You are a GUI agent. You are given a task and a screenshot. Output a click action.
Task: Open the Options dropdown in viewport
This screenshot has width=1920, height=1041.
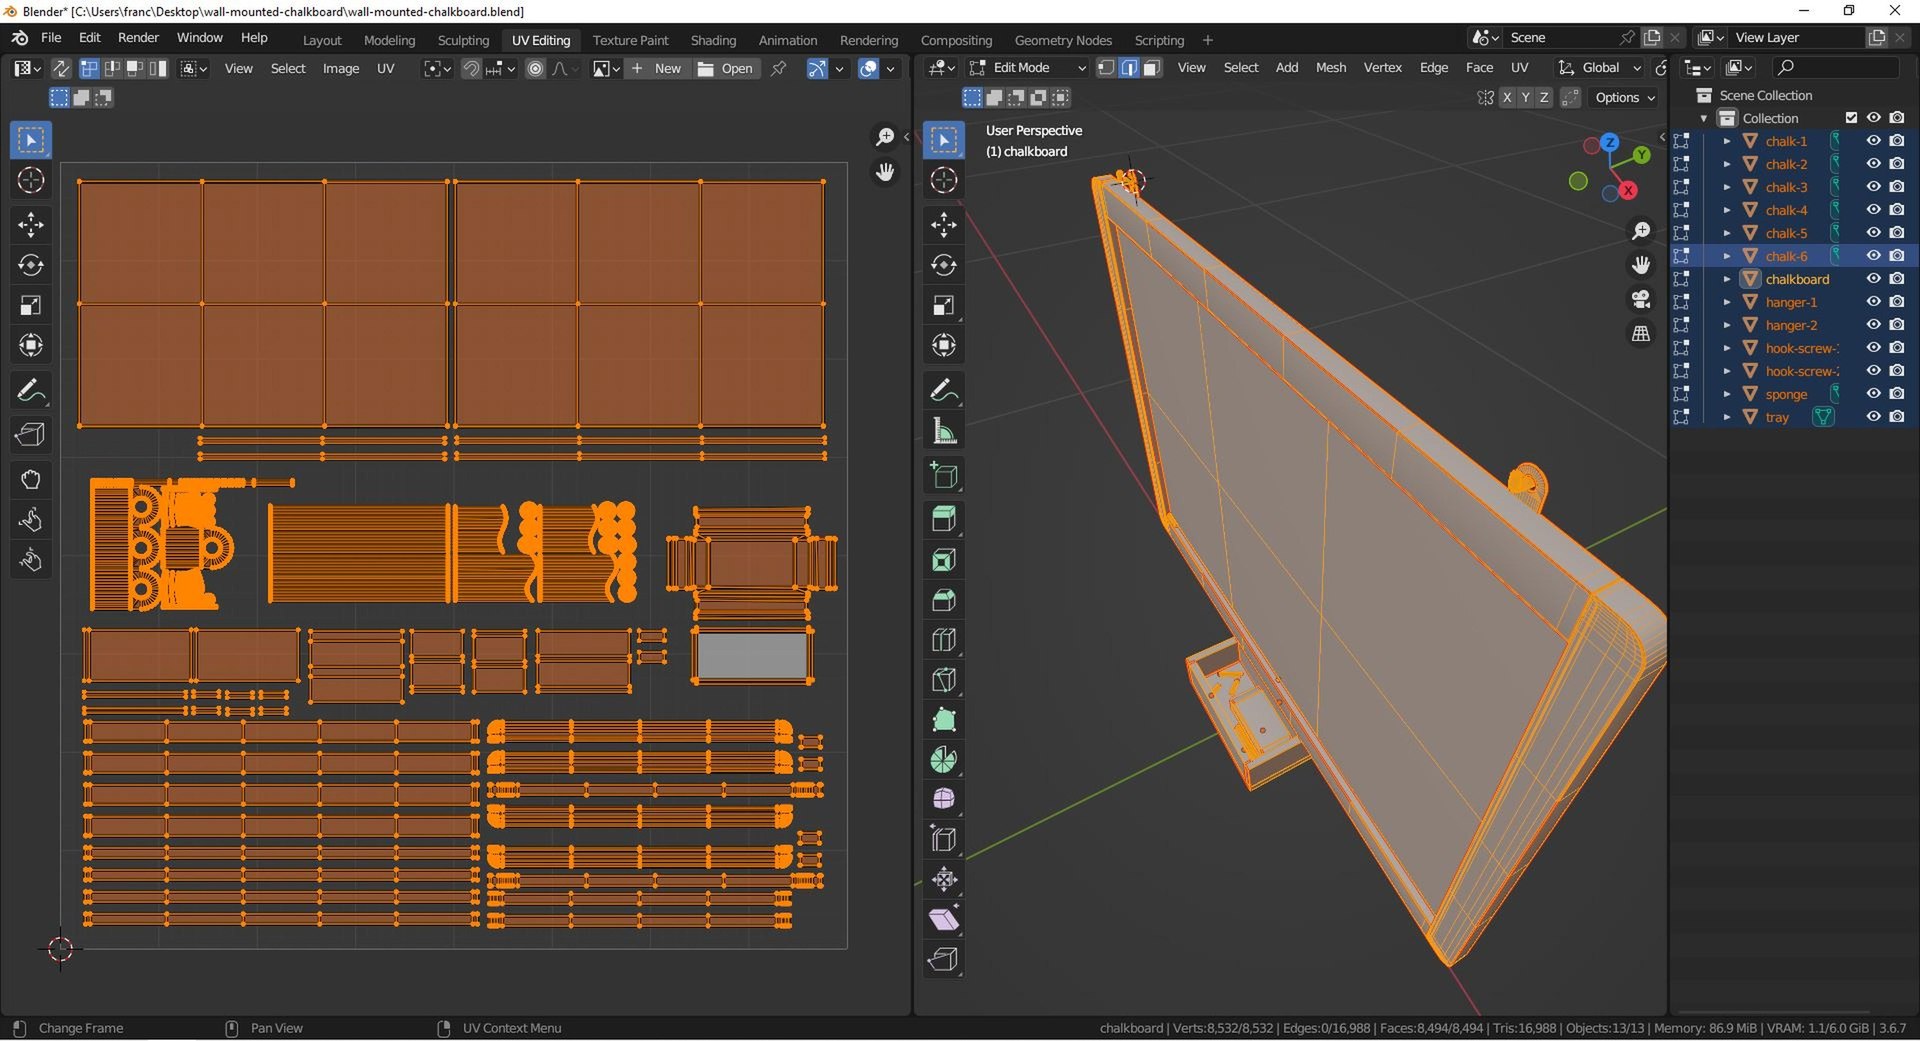coord(1625,97)
